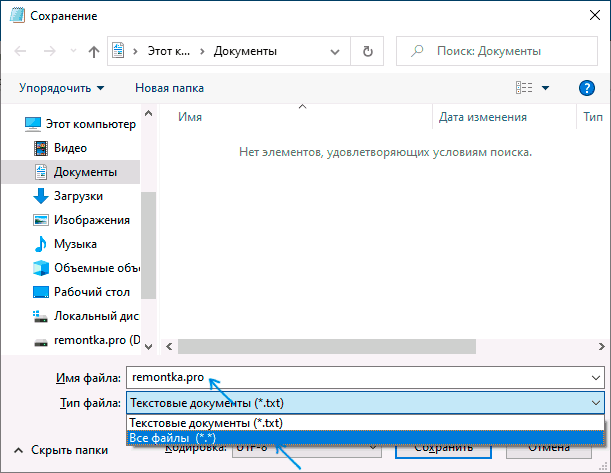Click the search box 'Поиск: Документы'

point(497,51)
